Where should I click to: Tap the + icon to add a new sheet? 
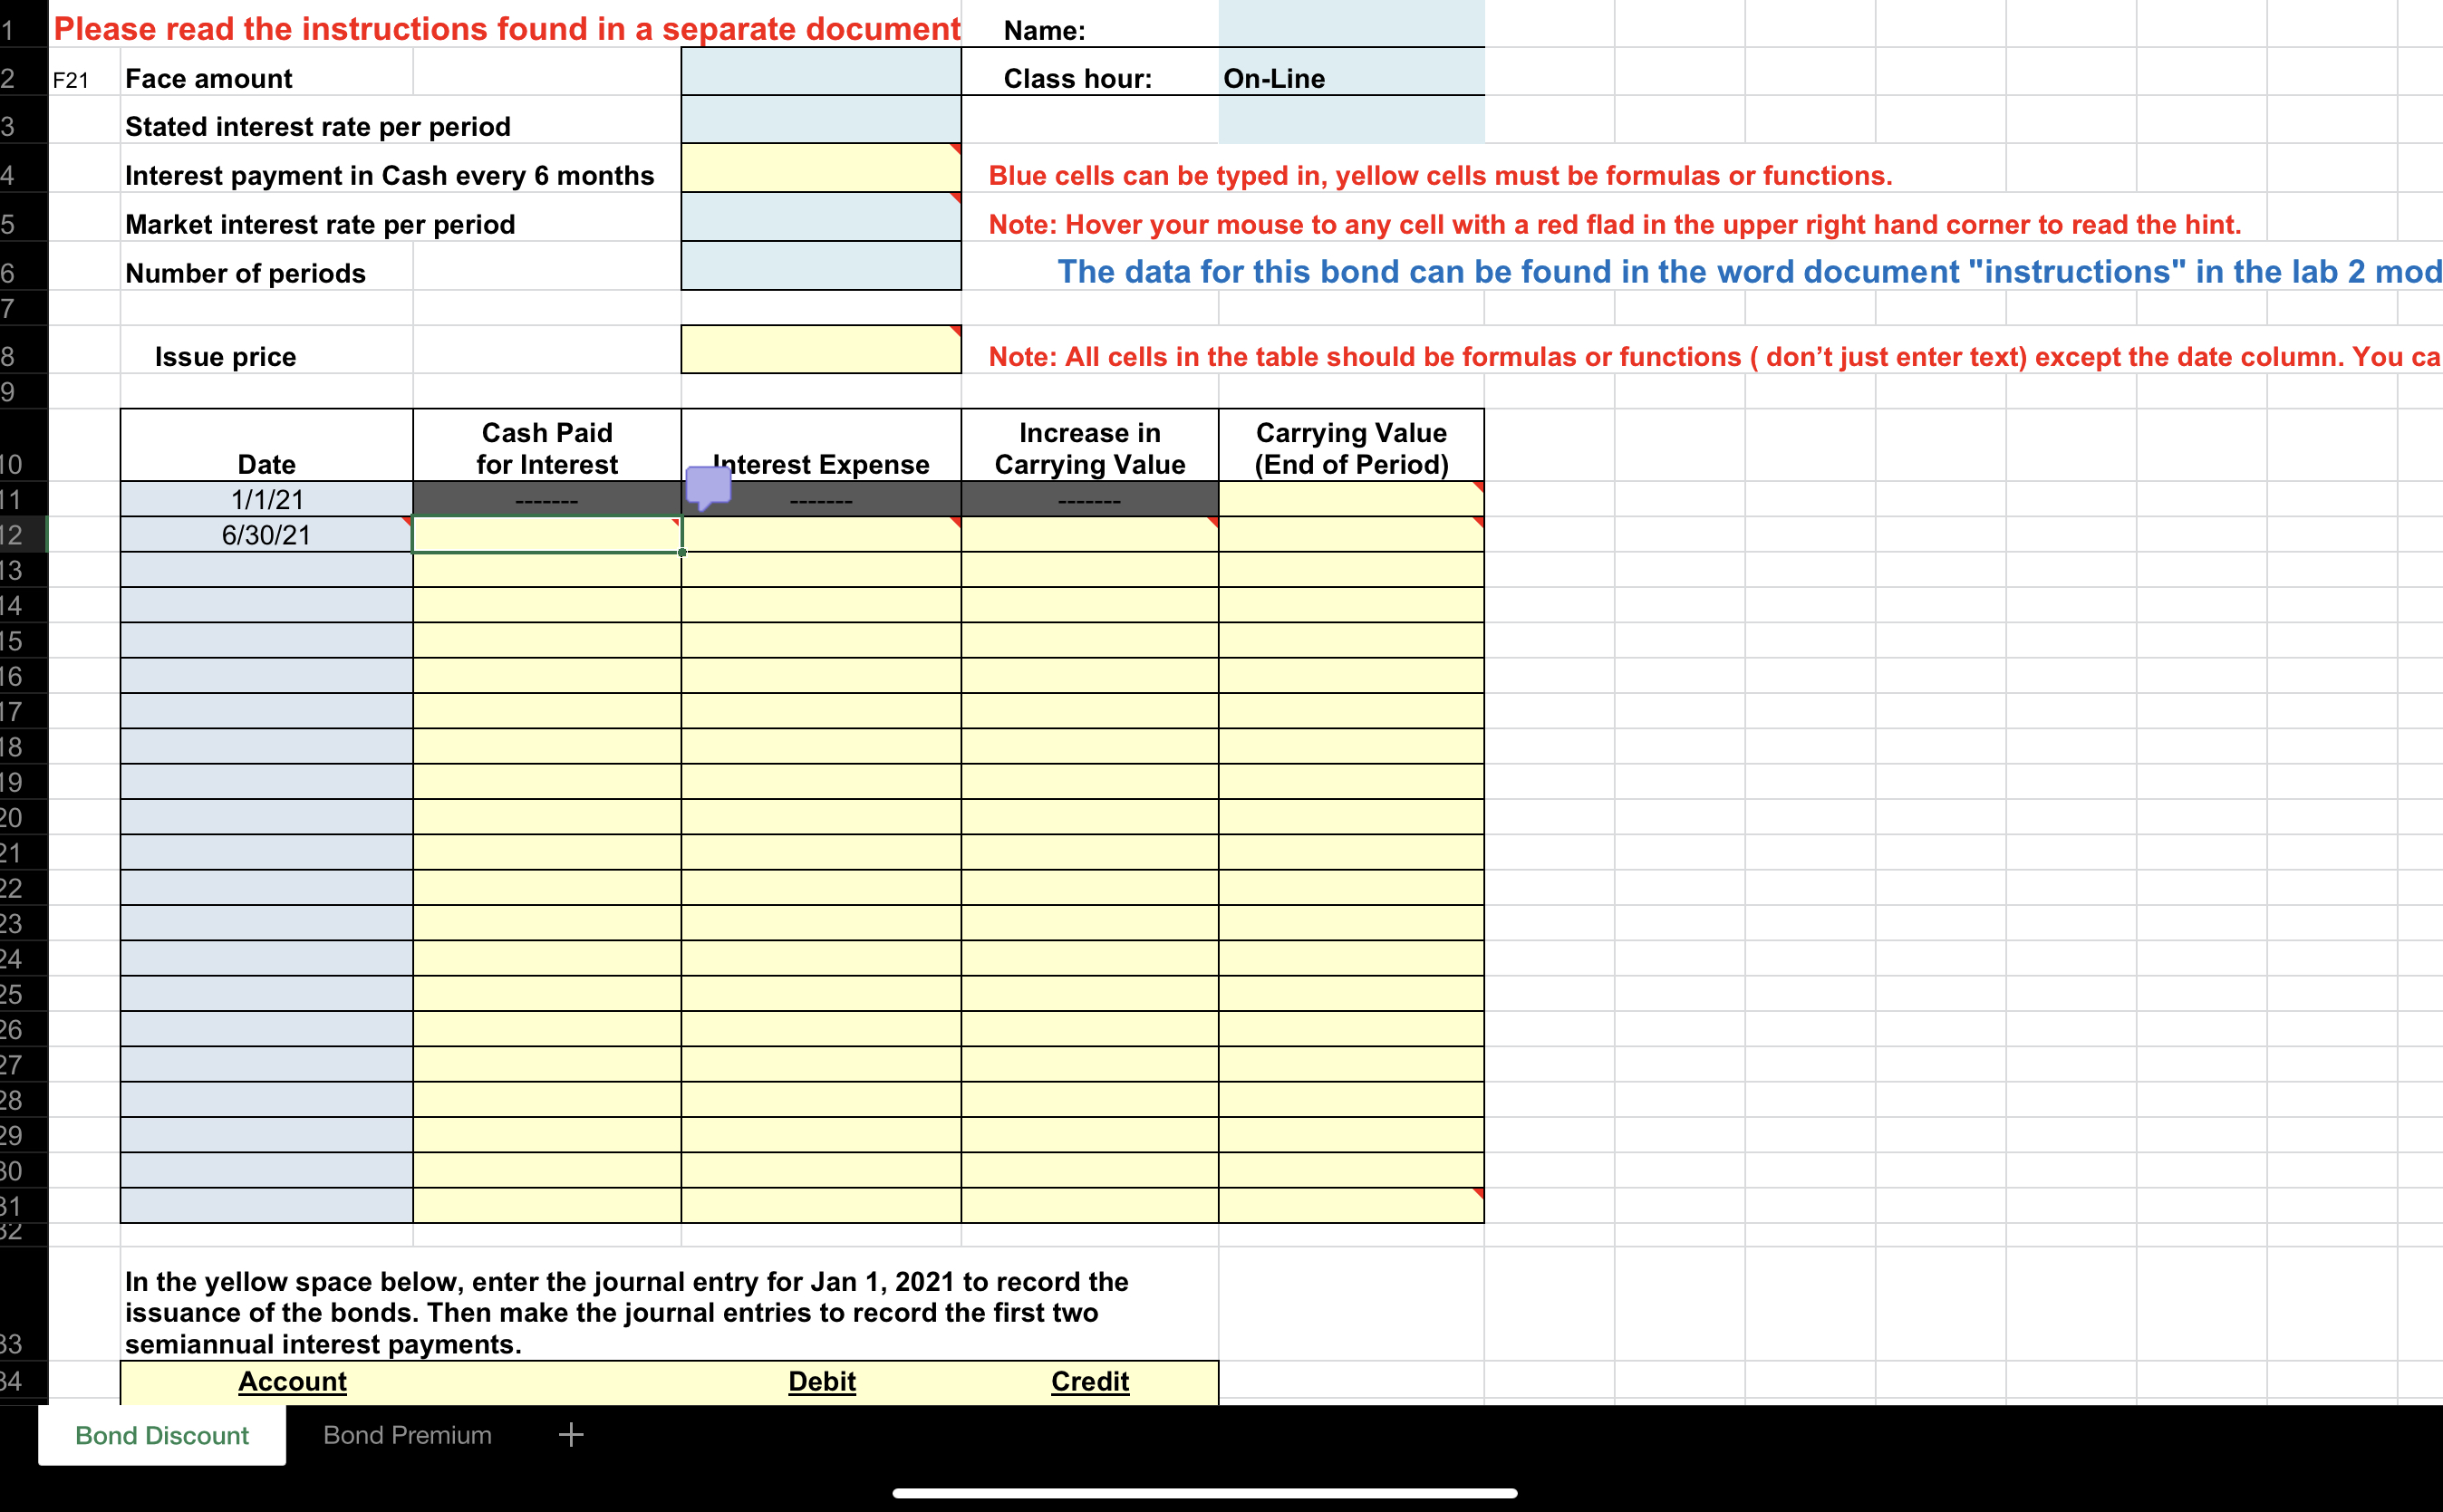[570, 1434]
